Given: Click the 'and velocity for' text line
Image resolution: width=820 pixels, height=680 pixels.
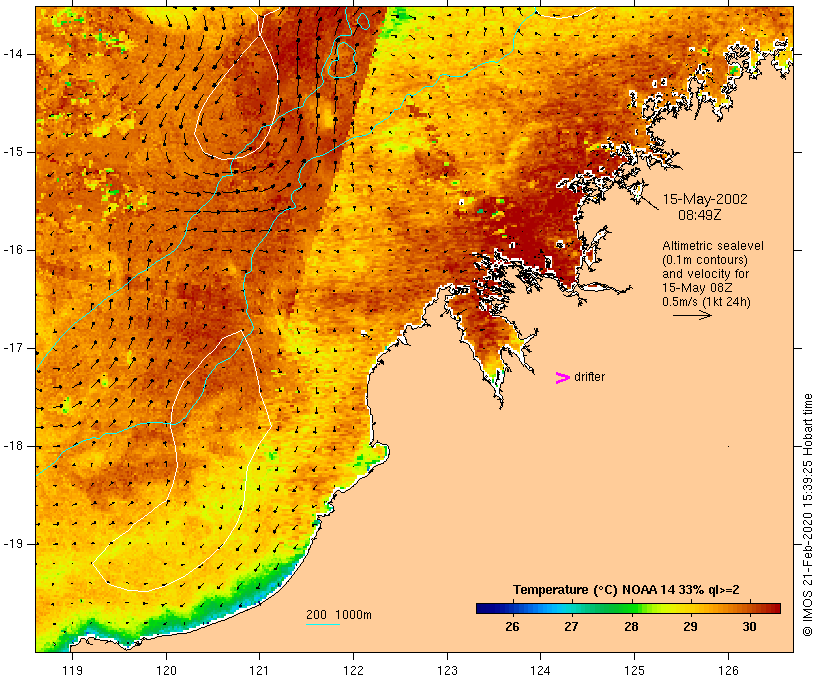Looking at the screenshot, I should click(705, 274).
